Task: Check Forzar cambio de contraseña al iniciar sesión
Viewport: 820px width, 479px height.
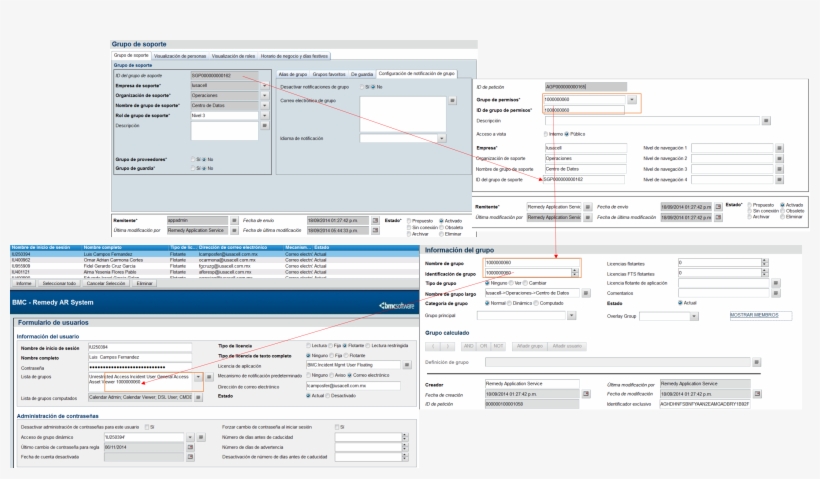Action: (339, 427)
